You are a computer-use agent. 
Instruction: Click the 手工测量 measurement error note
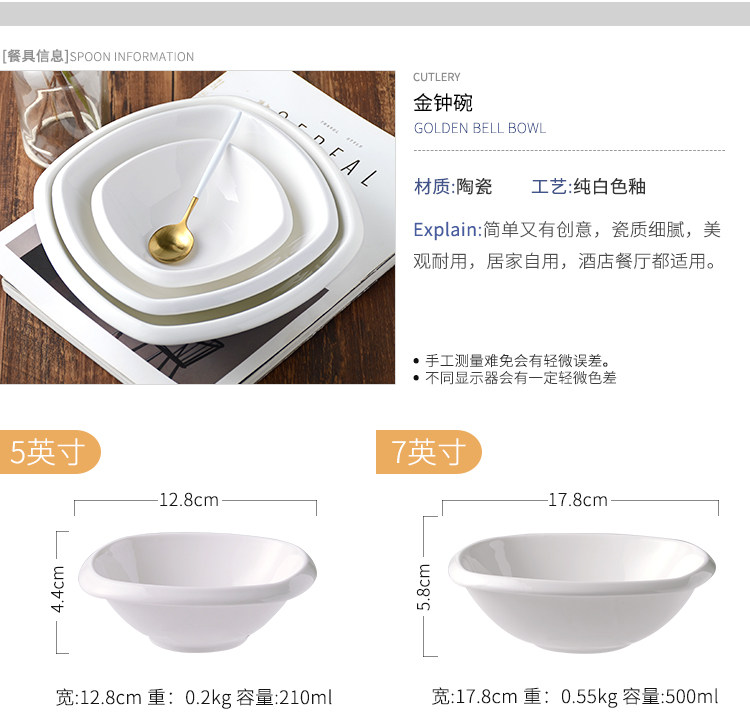coord(514,361)
